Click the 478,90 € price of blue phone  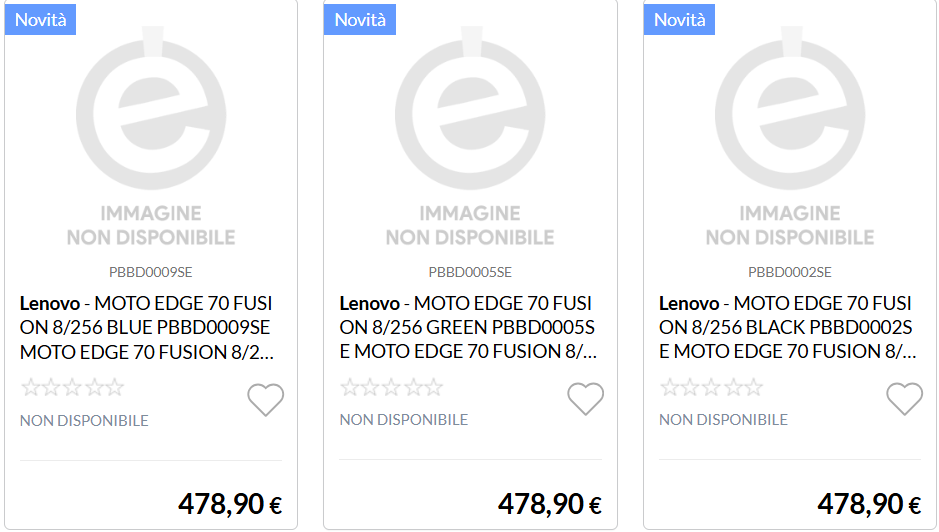pyautogui.click(x=230, y=504)
